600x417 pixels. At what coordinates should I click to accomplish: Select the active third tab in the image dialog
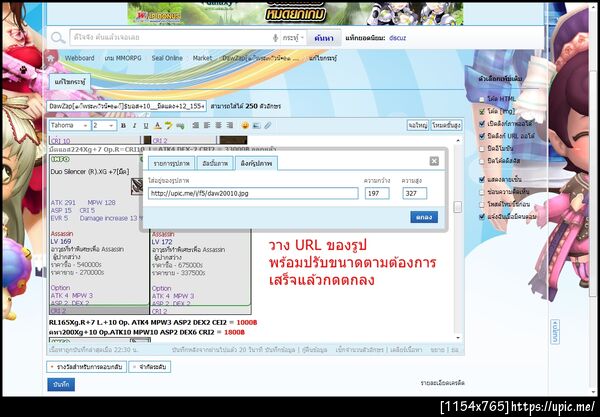pos(256,163)
